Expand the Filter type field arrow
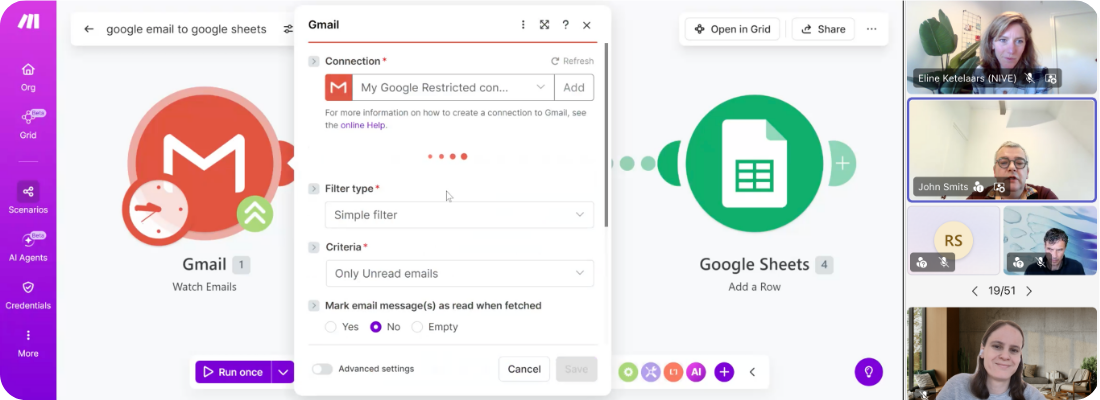The image size is (1100, 400). [x=314, y=189]
